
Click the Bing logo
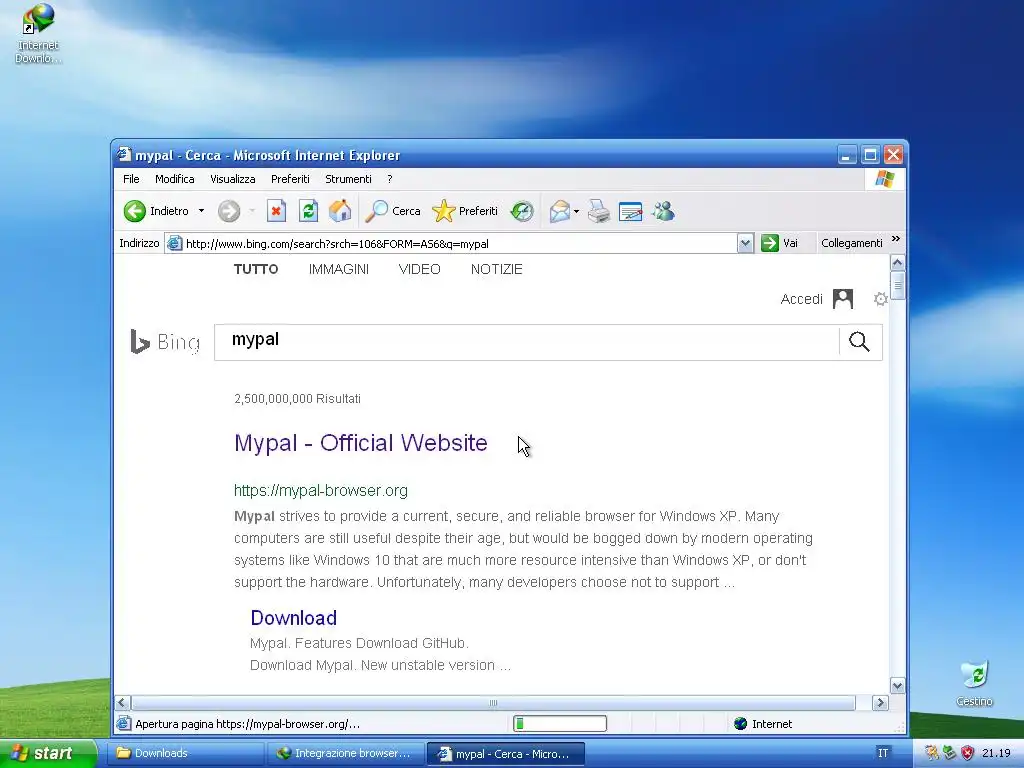(x=165, y=342)
